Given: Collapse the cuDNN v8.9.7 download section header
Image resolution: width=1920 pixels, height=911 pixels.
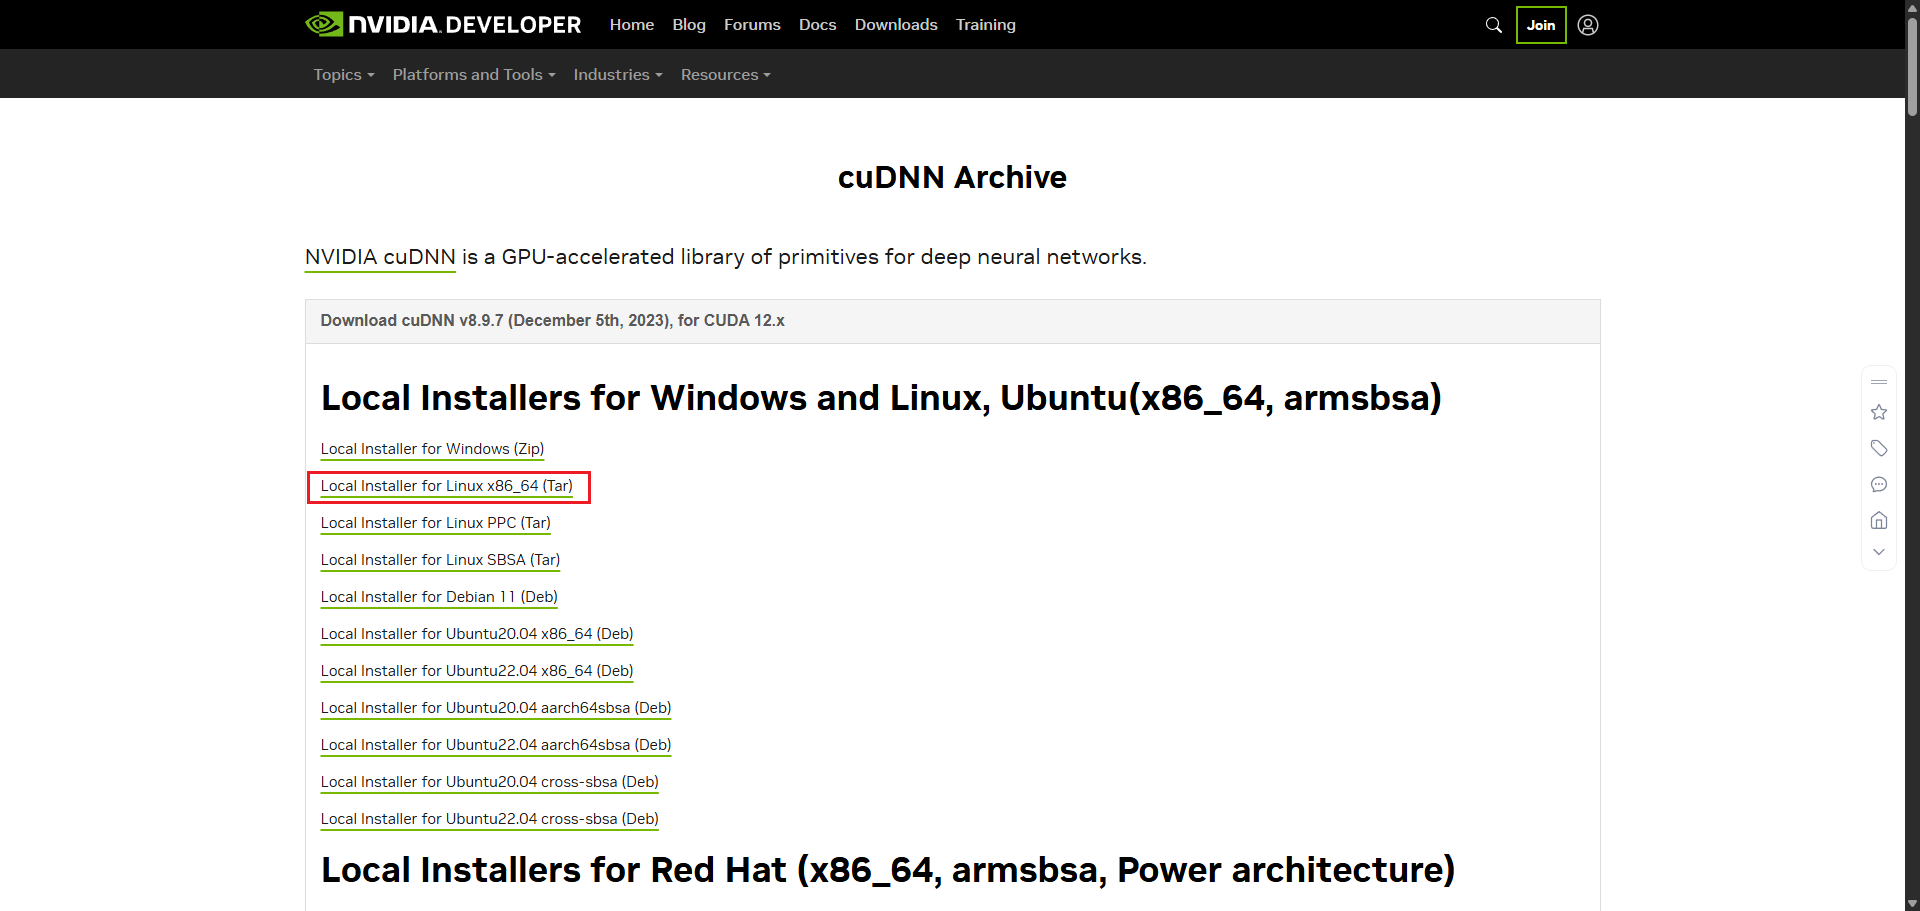Looking at the screenshot, I should click(x=952, y=321).
